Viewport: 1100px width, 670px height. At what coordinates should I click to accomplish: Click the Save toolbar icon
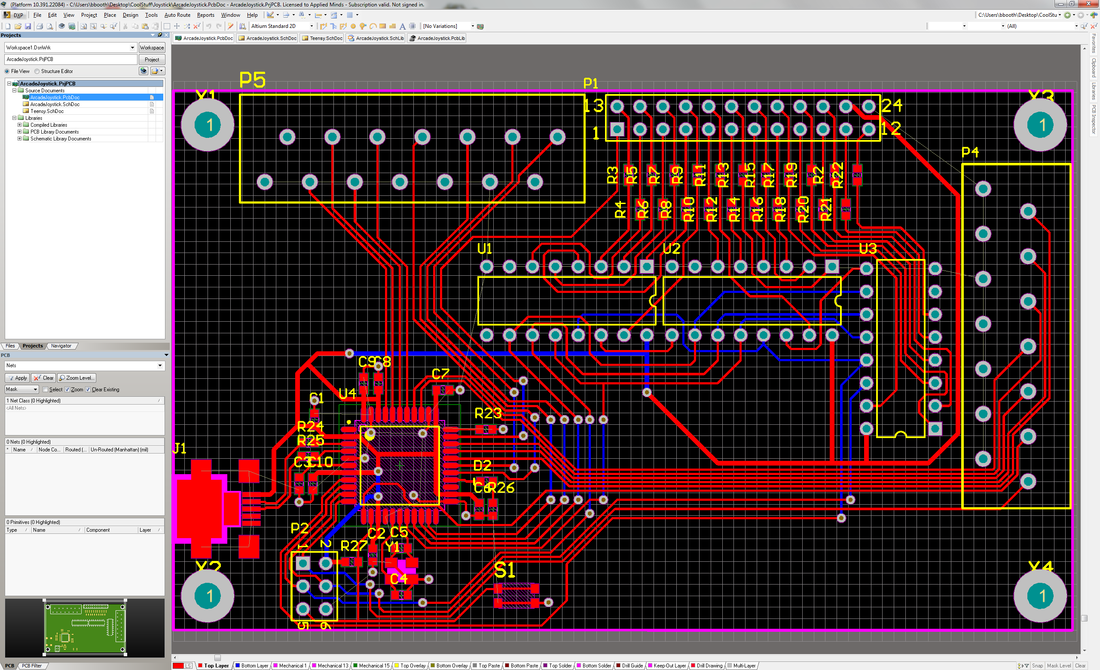[27, 26]
